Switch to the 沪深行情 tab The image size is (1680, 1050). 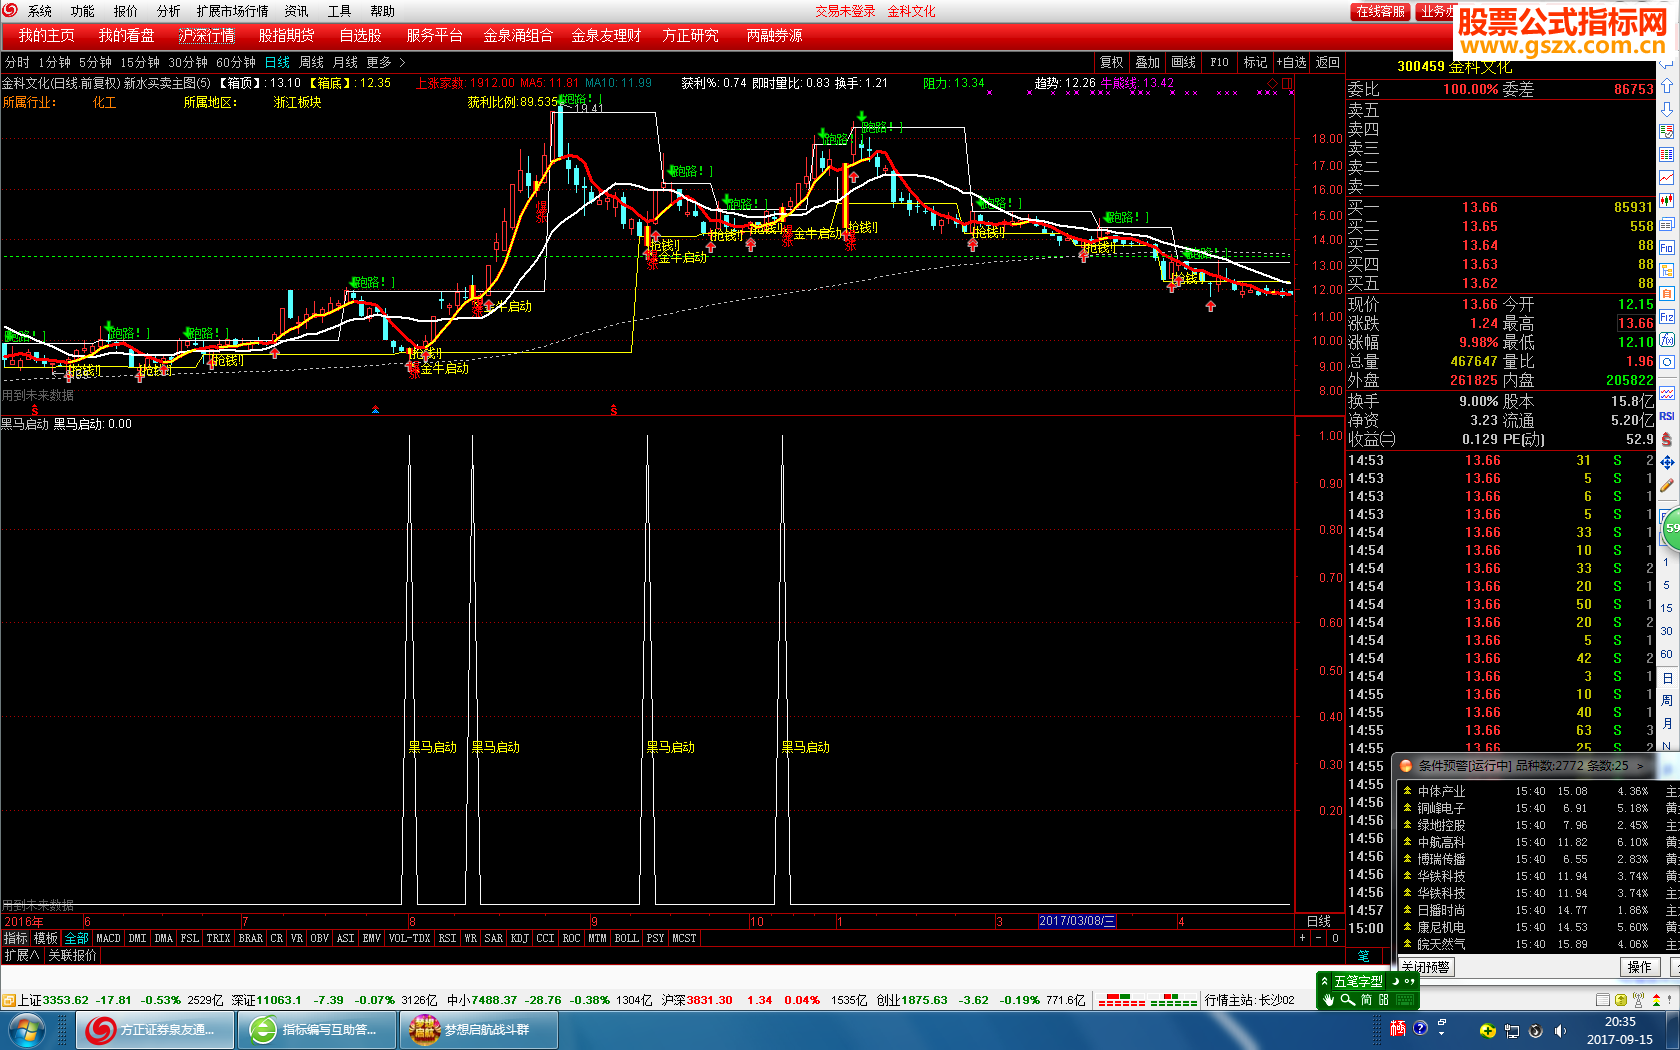tap(207, 35)
